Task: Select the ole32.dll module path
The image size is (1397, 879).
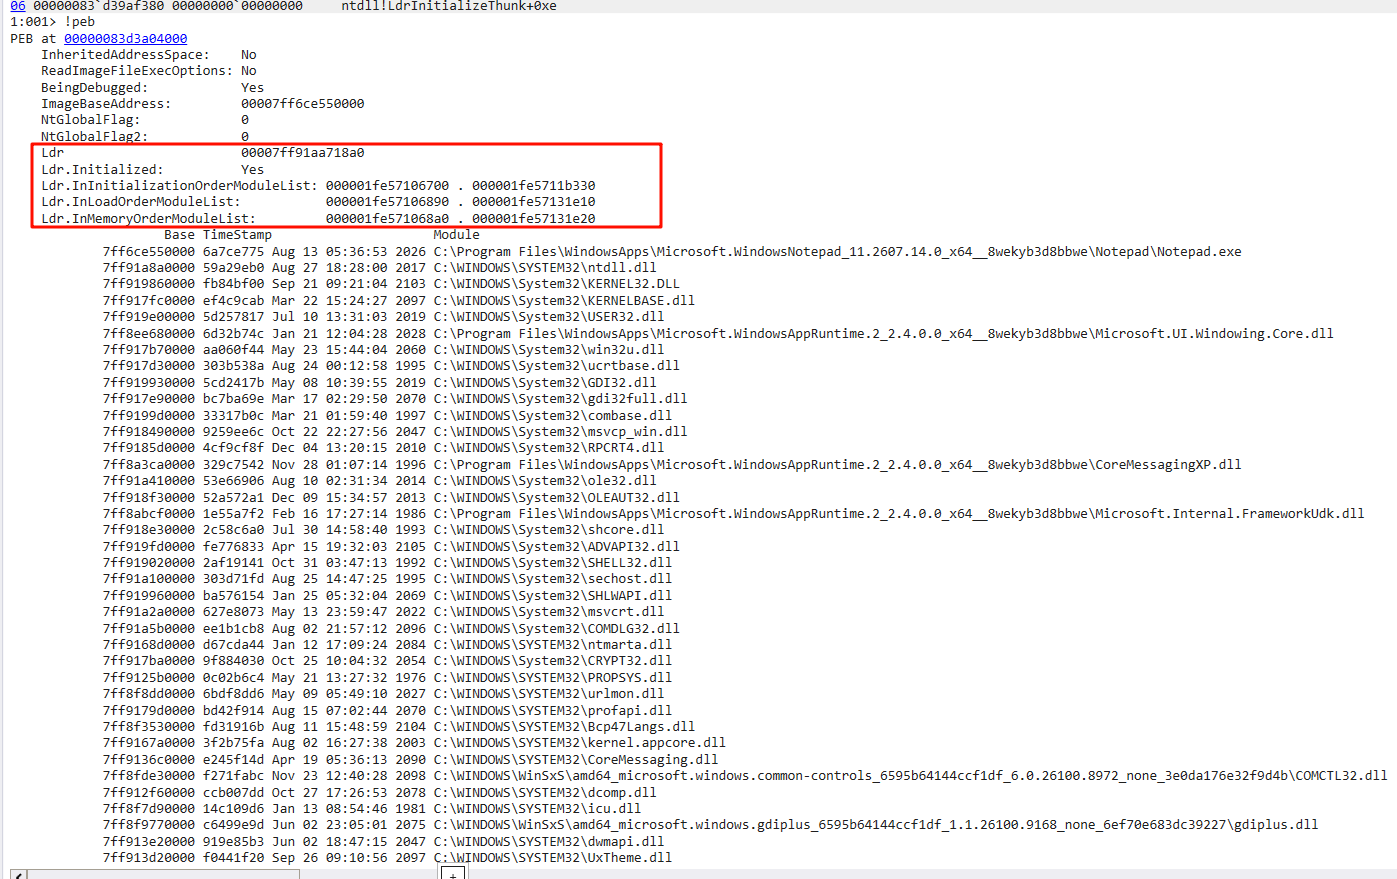Action: (545, 481)
